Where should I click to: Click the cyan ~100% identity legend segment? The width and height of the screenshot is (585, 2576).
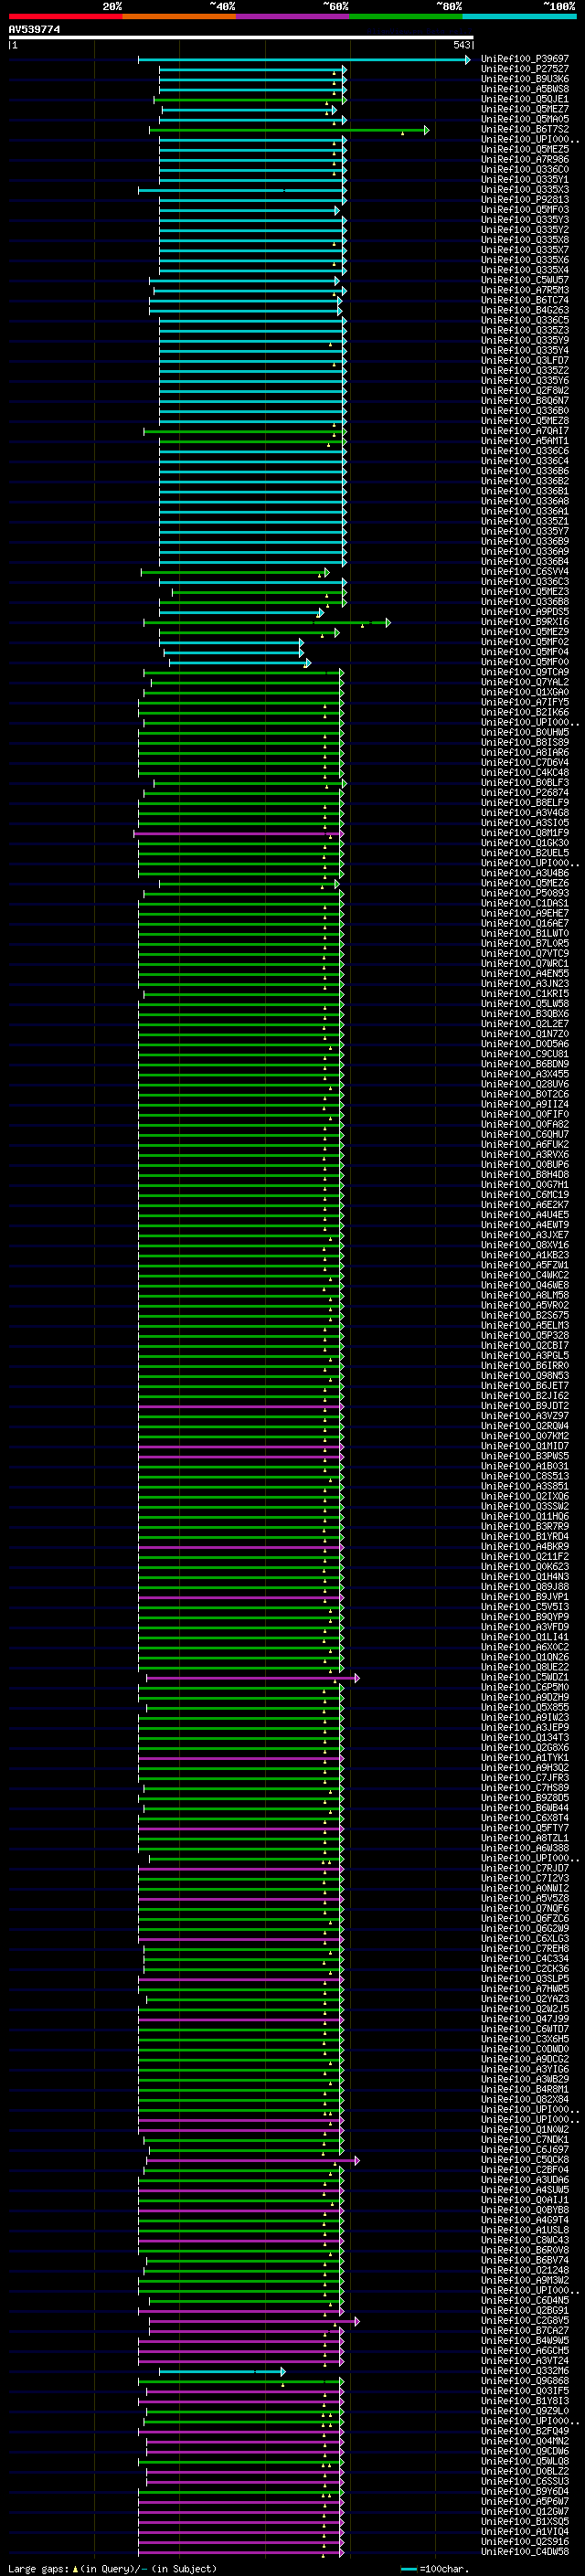(x=520, y=16)
